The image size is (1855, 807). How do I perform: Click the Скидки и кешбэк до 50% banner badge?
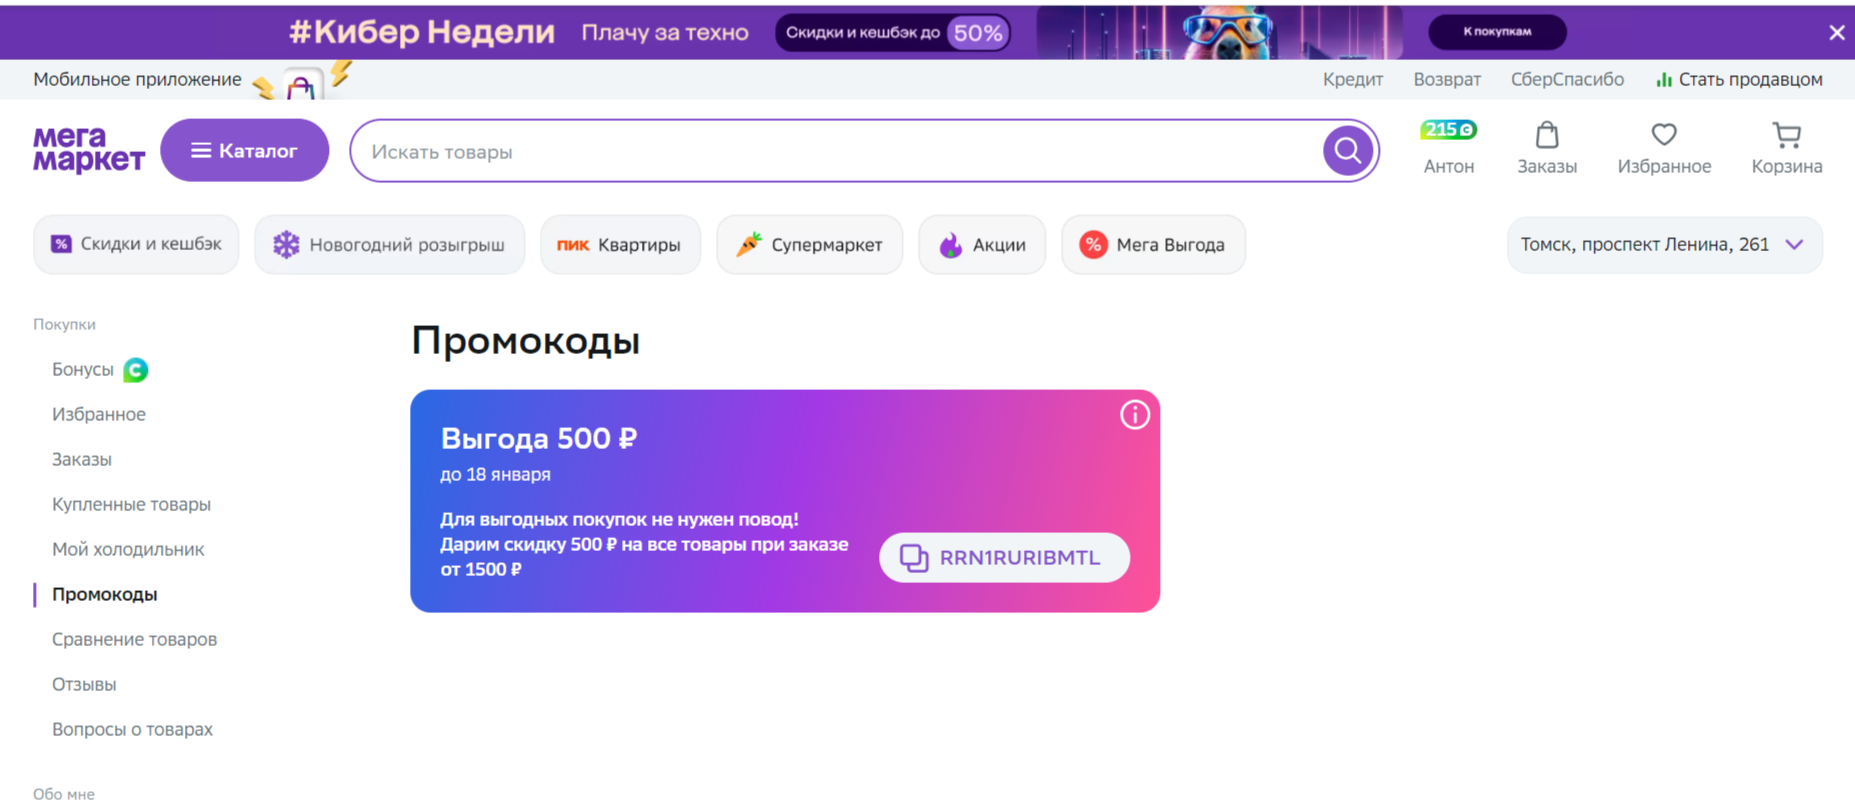click(x=892, y=32)
